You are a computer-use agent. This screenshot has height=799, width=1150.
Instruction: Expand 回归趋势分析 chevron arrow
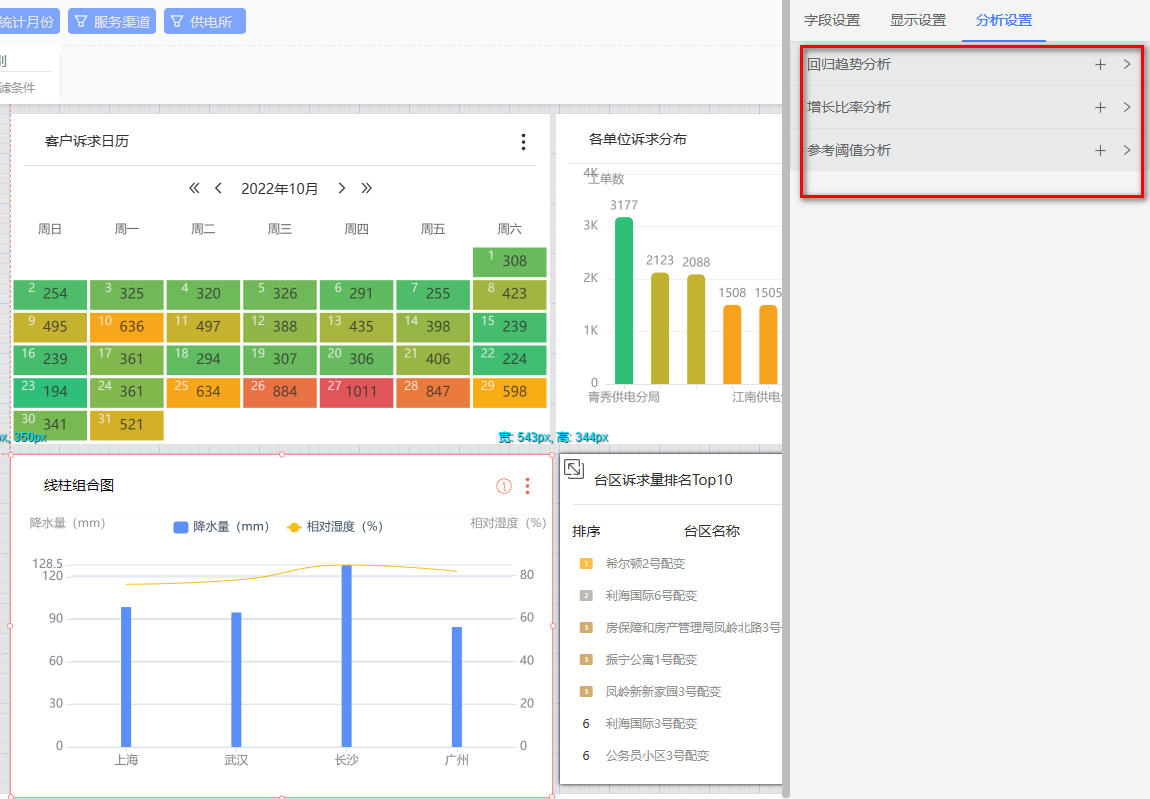pyautogui.click(x=1127, y=65)
